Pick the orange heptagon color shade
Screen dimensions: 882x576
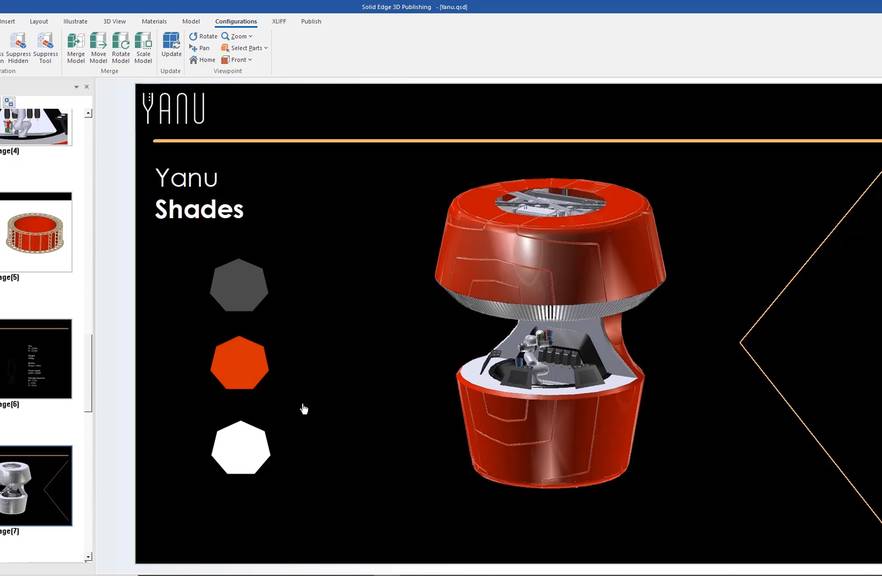click(x=239, y=363)
